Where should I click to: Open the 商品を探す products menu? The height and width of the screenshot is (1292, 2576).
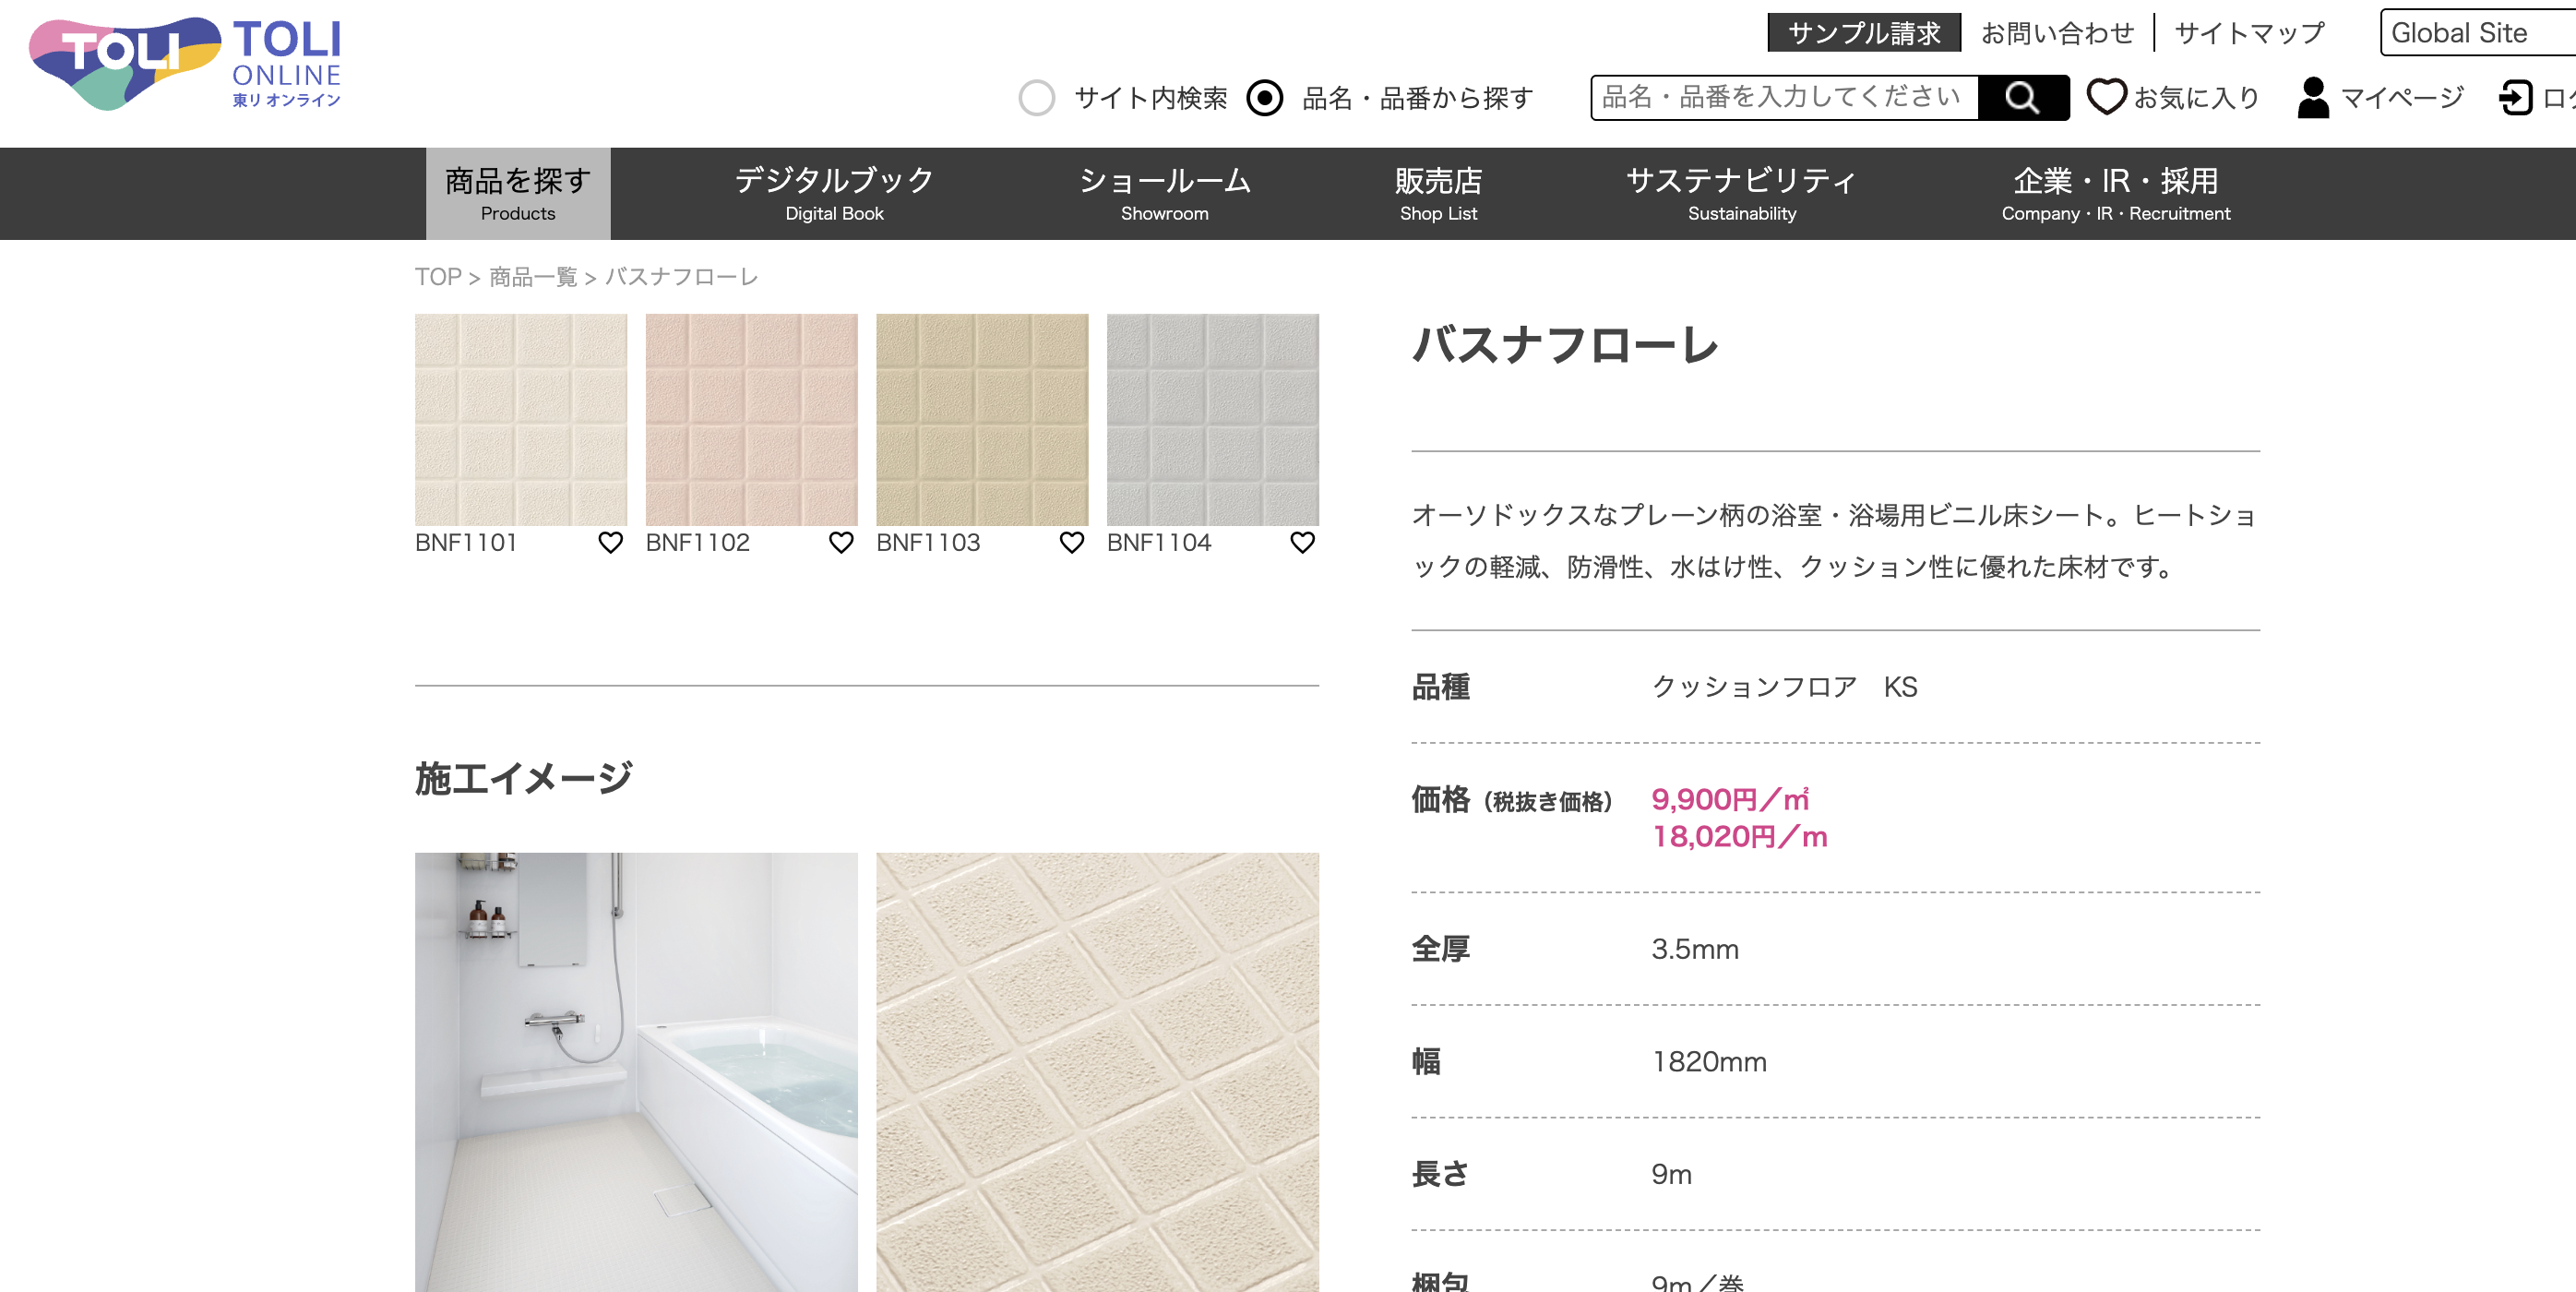click(x=518, y=192)
